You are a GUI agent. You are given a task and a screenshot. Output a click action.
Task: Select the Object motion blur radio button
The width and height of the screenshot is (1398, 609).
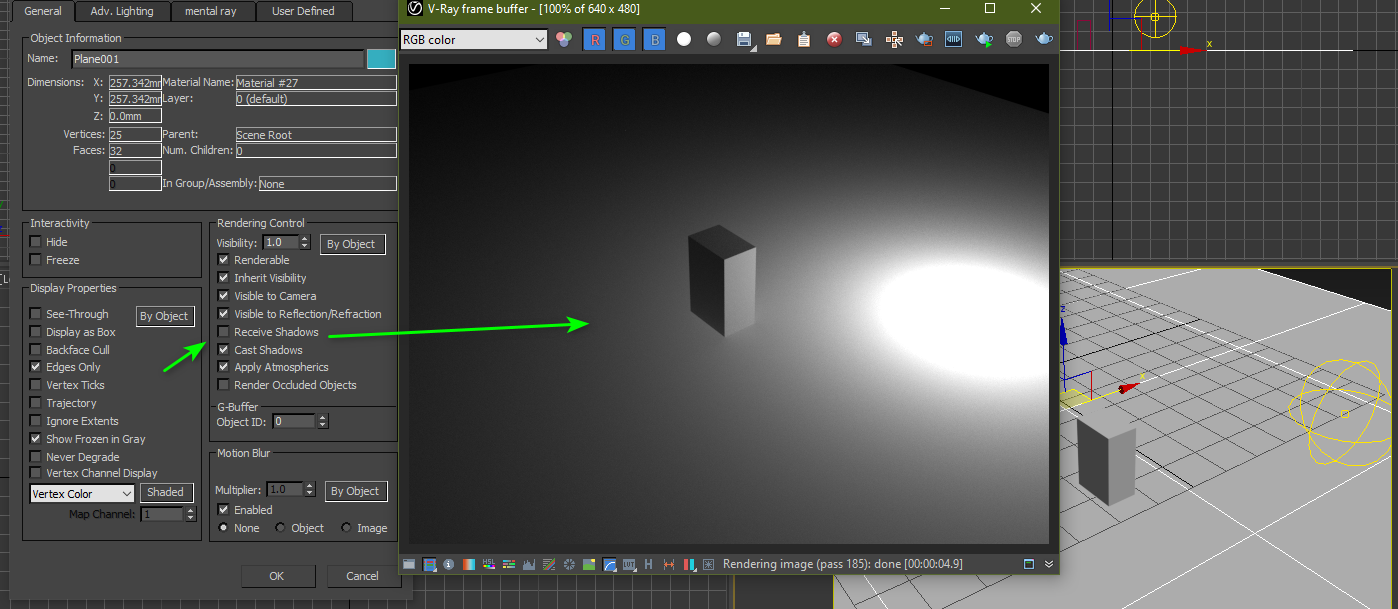coord(280,528)
